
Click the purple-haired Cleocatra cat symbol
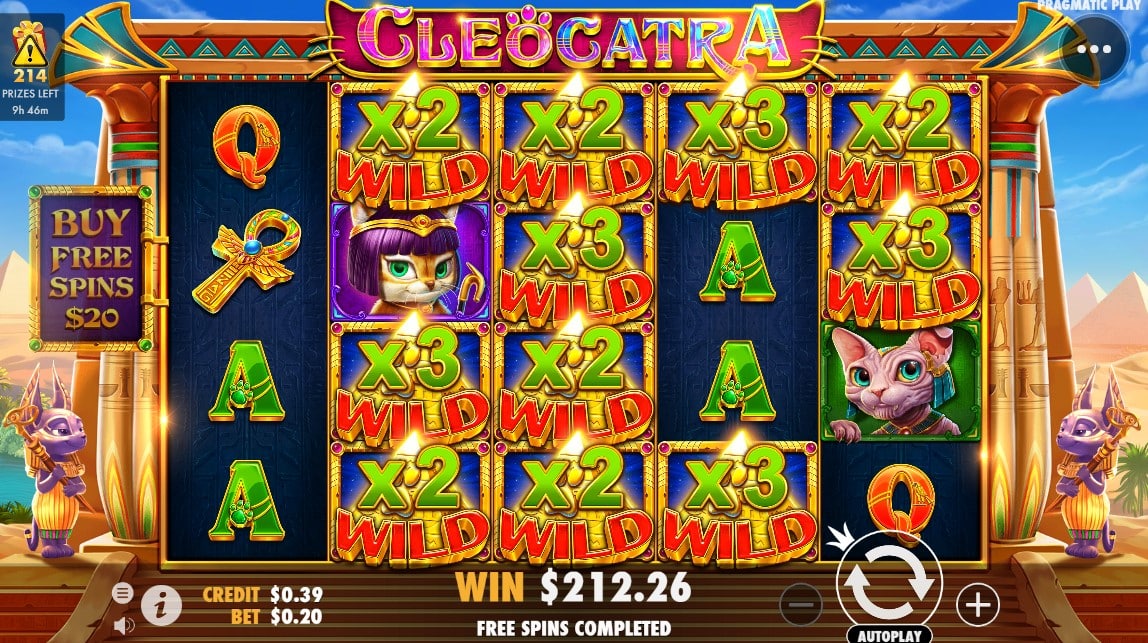[x=410, y=261]
